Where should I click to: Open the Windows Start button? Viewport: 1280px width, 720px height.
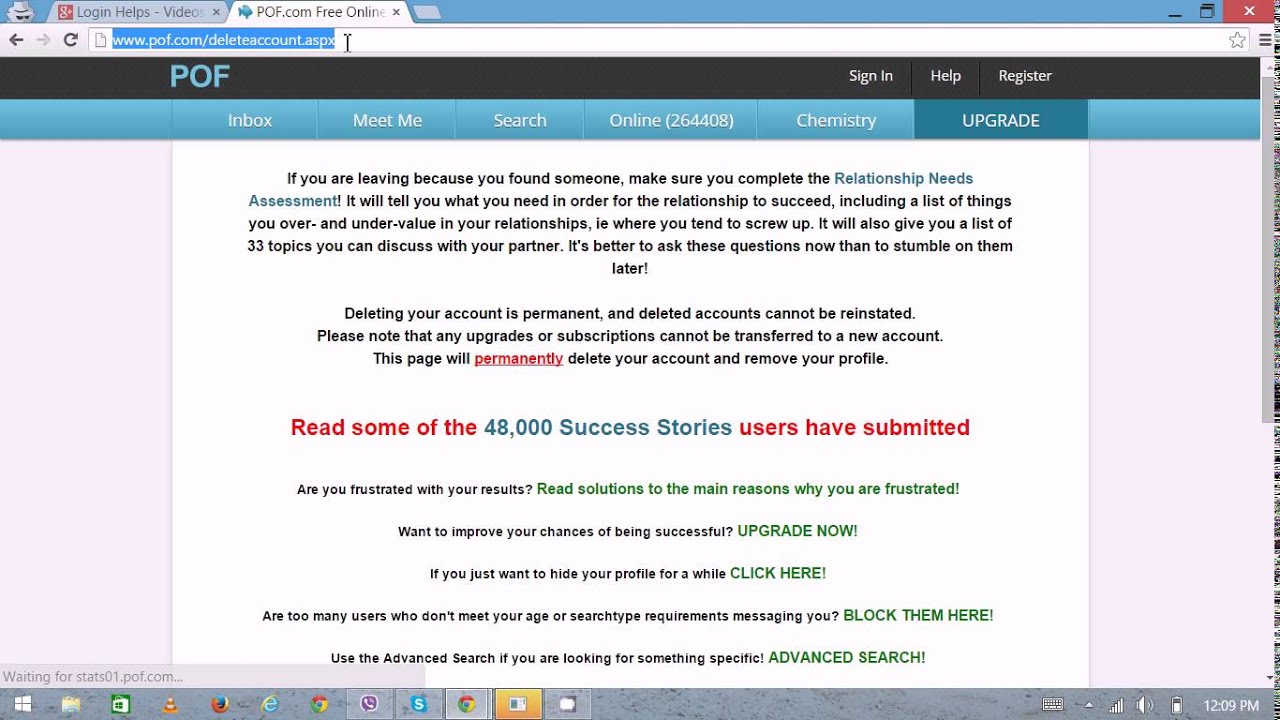coord(21,704)
